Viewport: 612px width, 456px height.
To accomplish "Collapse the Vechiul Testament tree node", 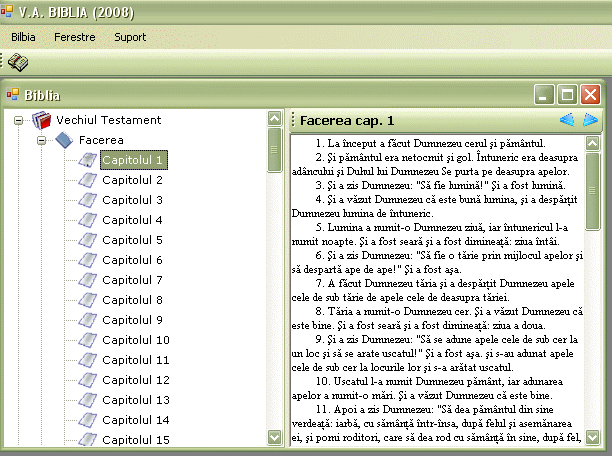I will click(x=19, y=120).
